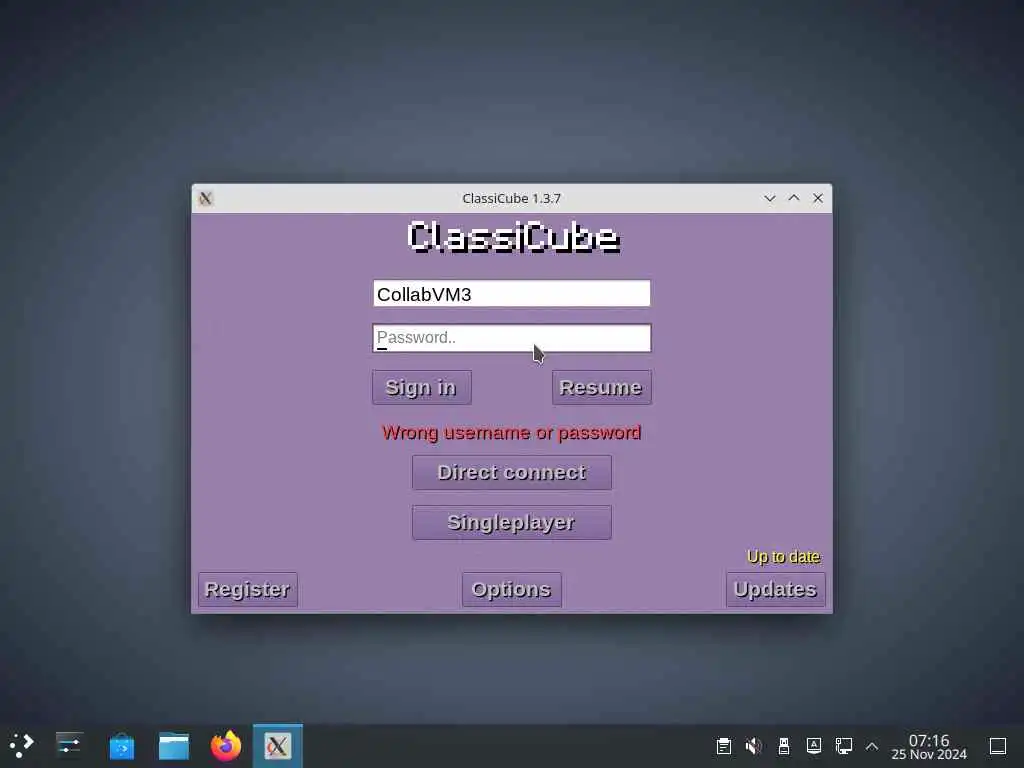The height and width of the screenshot is (768, 1024).
Task: Open the clipboard tray icon
Action: coord(724,746)
